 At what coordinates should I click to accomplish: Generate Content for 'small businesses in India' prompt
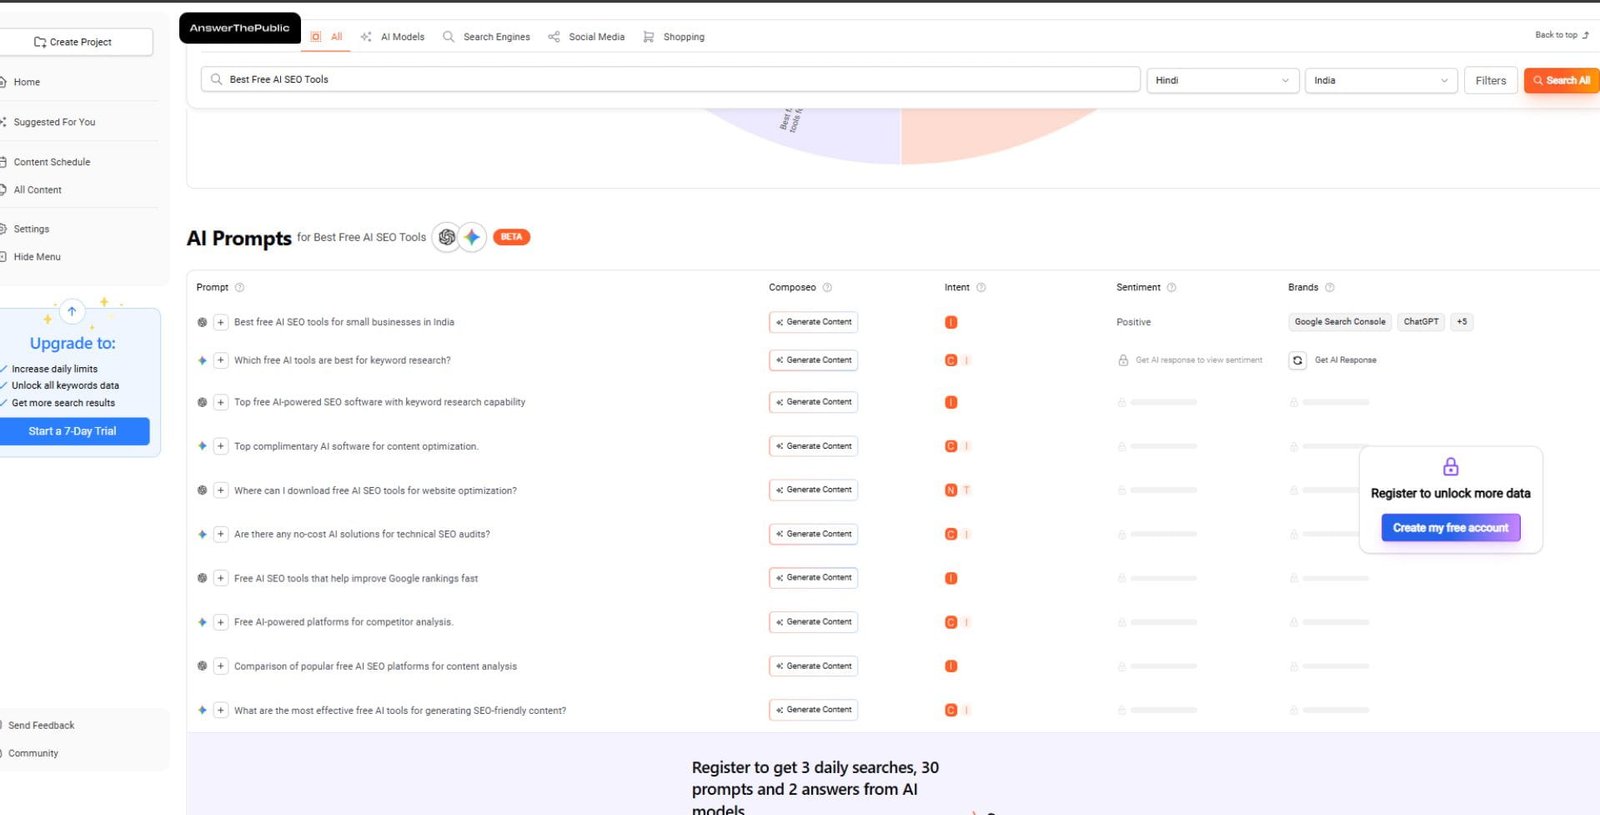pos(813,322)
